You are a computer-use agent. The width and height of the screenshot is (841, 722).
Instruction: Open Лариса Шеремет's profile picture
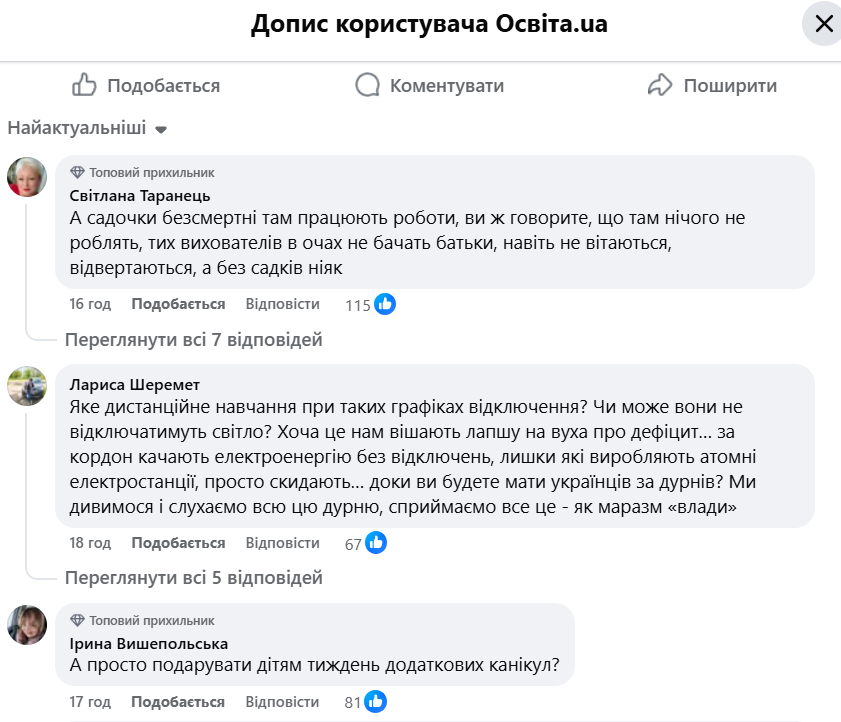pos(27,385)
